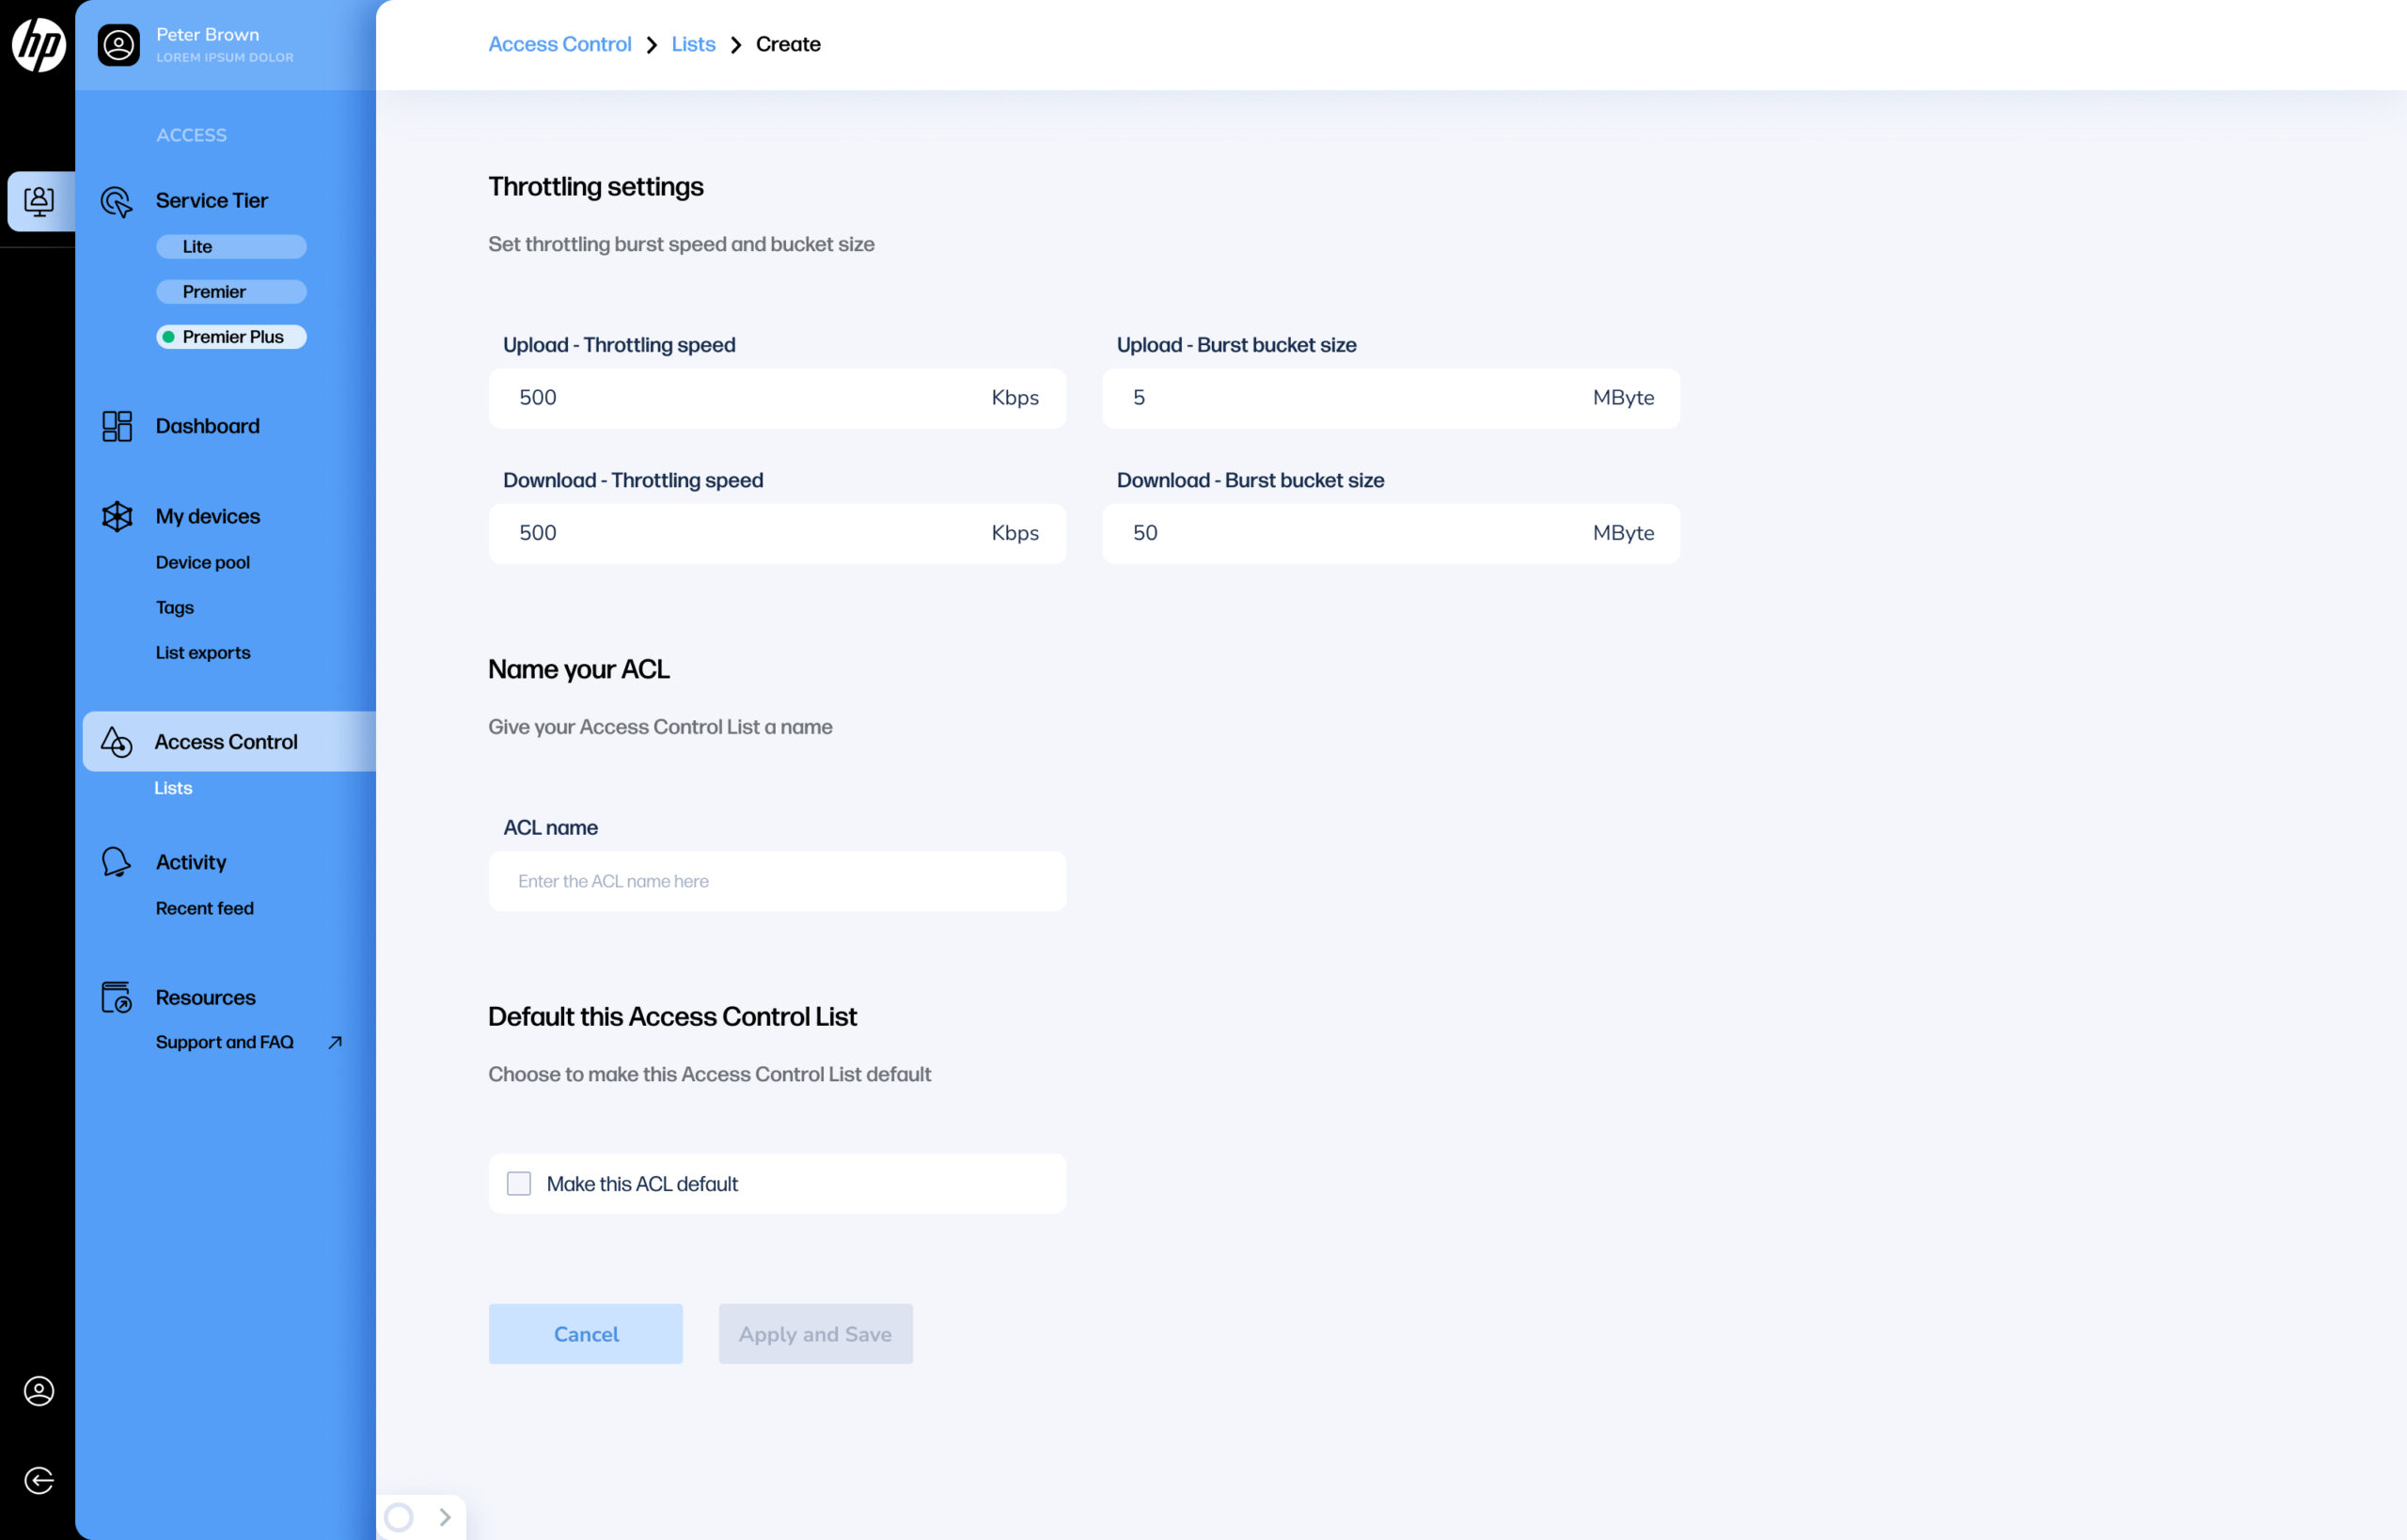The height and width of the screenshot is (1540, 2407).
Task: Click the Service Tier icon
Action: (117, 201)
